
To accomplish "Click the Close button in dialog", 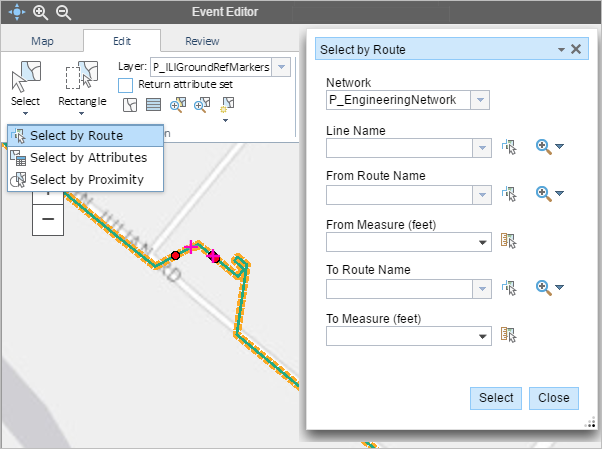I will pyautogui.click(x=553, y=397).
